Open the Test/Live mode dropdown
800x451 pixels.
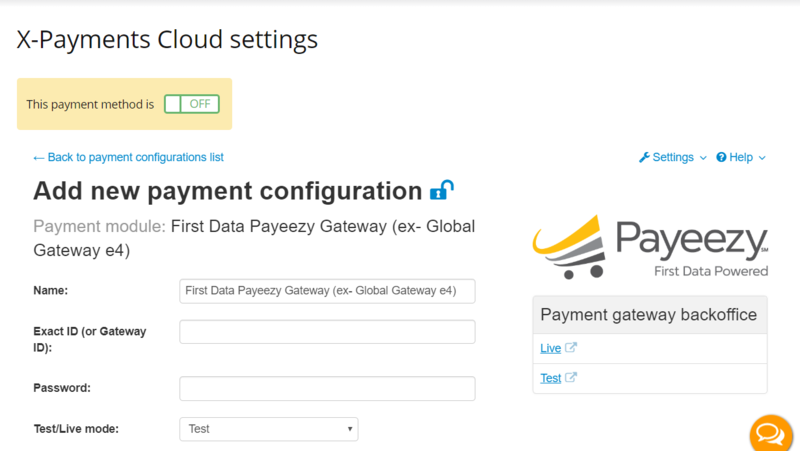pos(269,429)
